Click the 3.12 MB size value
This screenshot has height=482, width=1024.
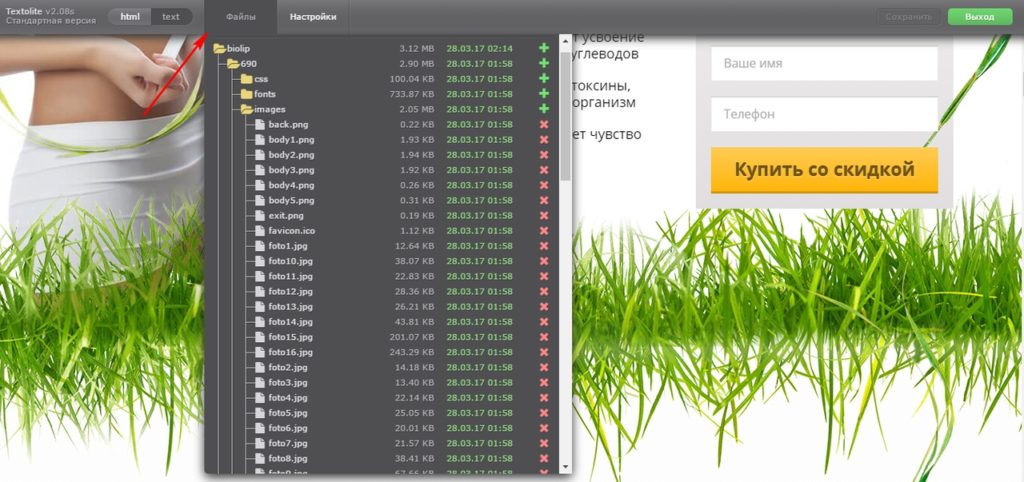(417, 48)
